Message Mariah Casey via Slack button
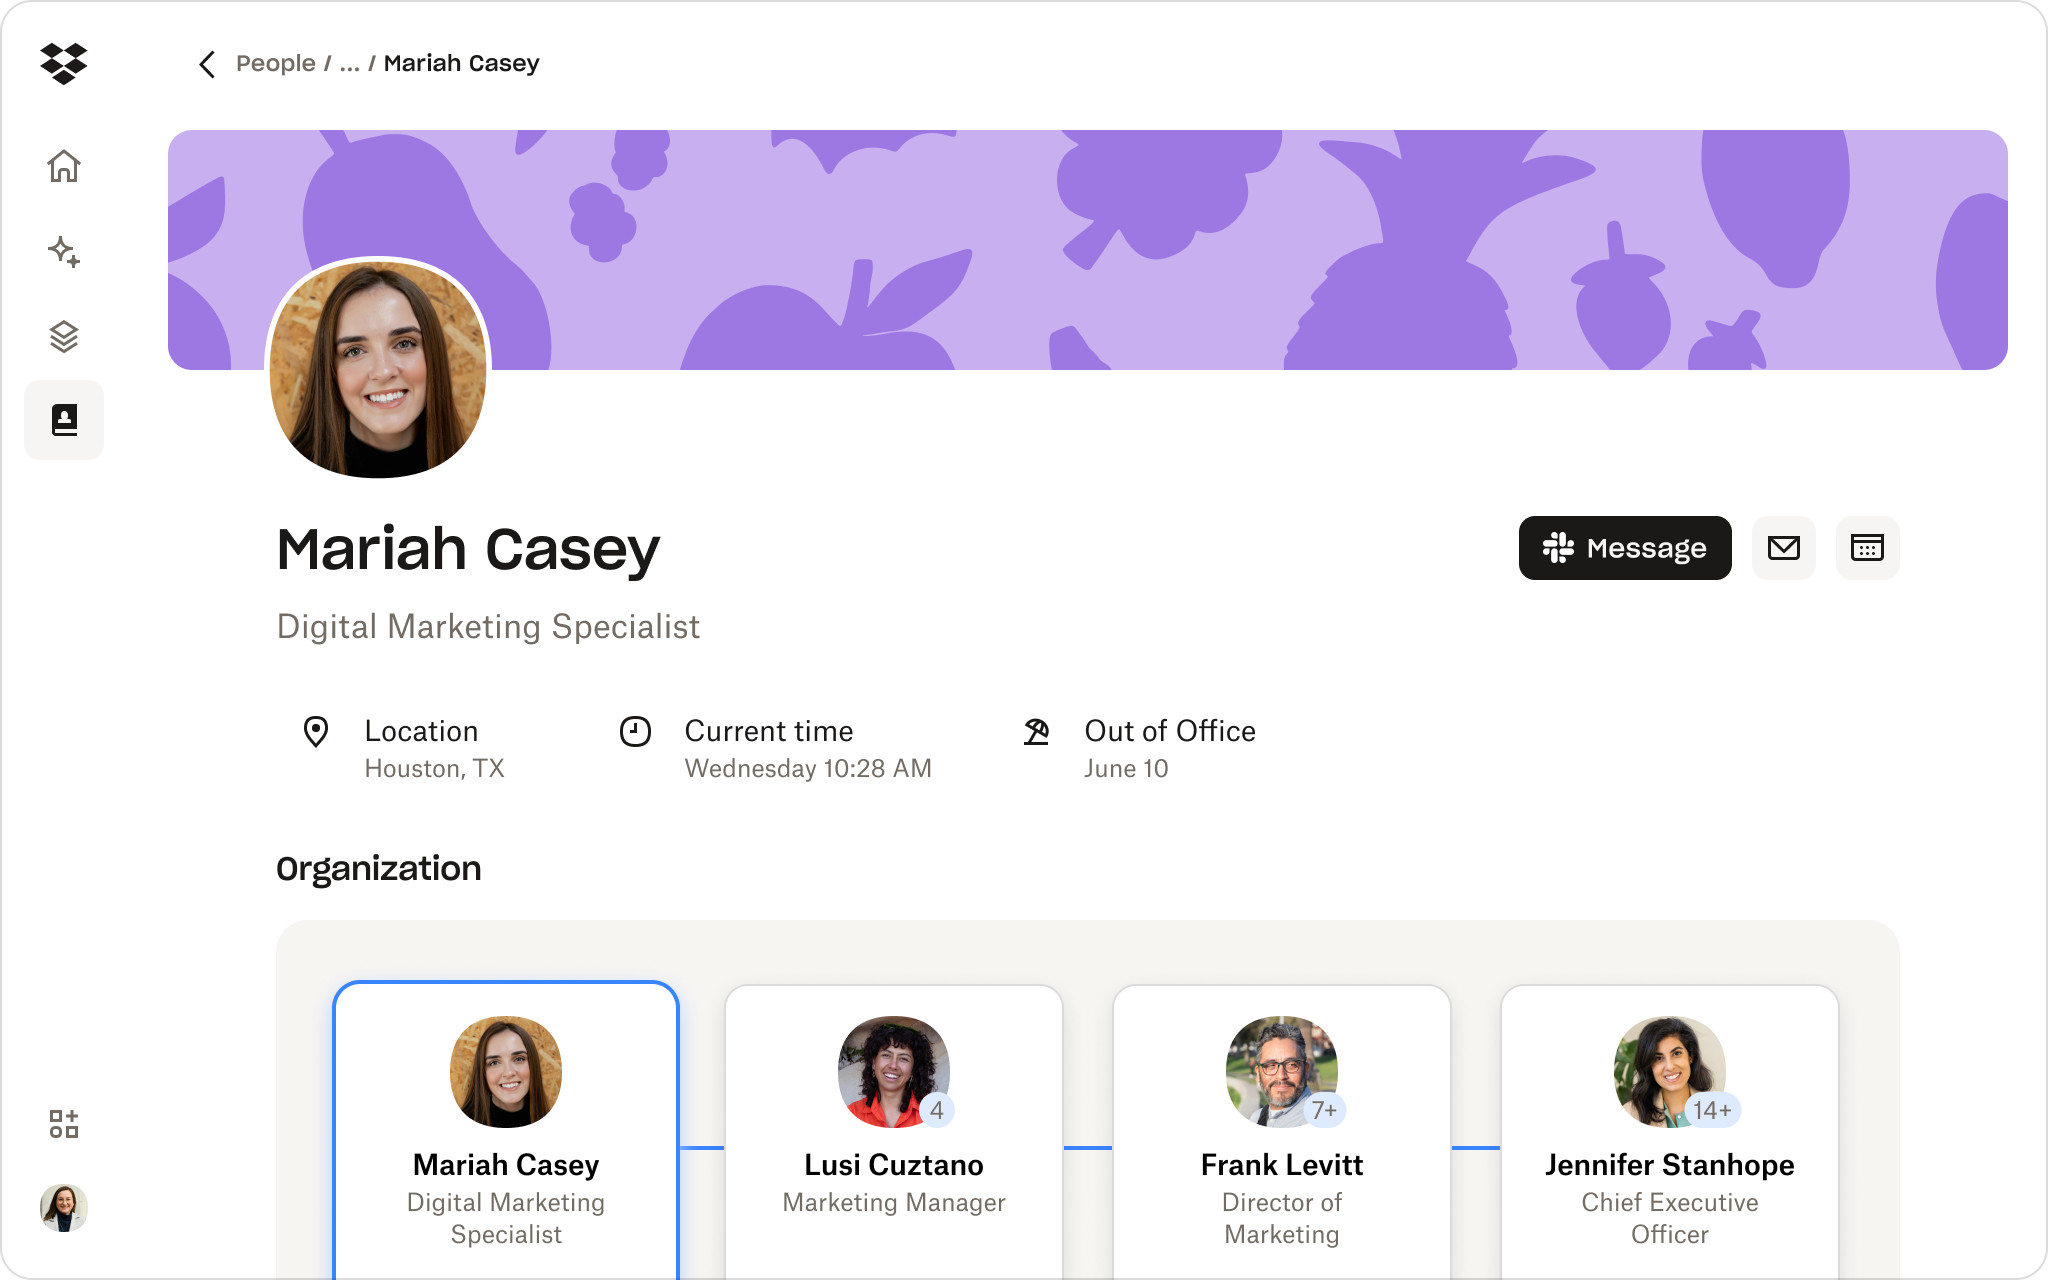 pyautogui.click(x=1624, y=548)
